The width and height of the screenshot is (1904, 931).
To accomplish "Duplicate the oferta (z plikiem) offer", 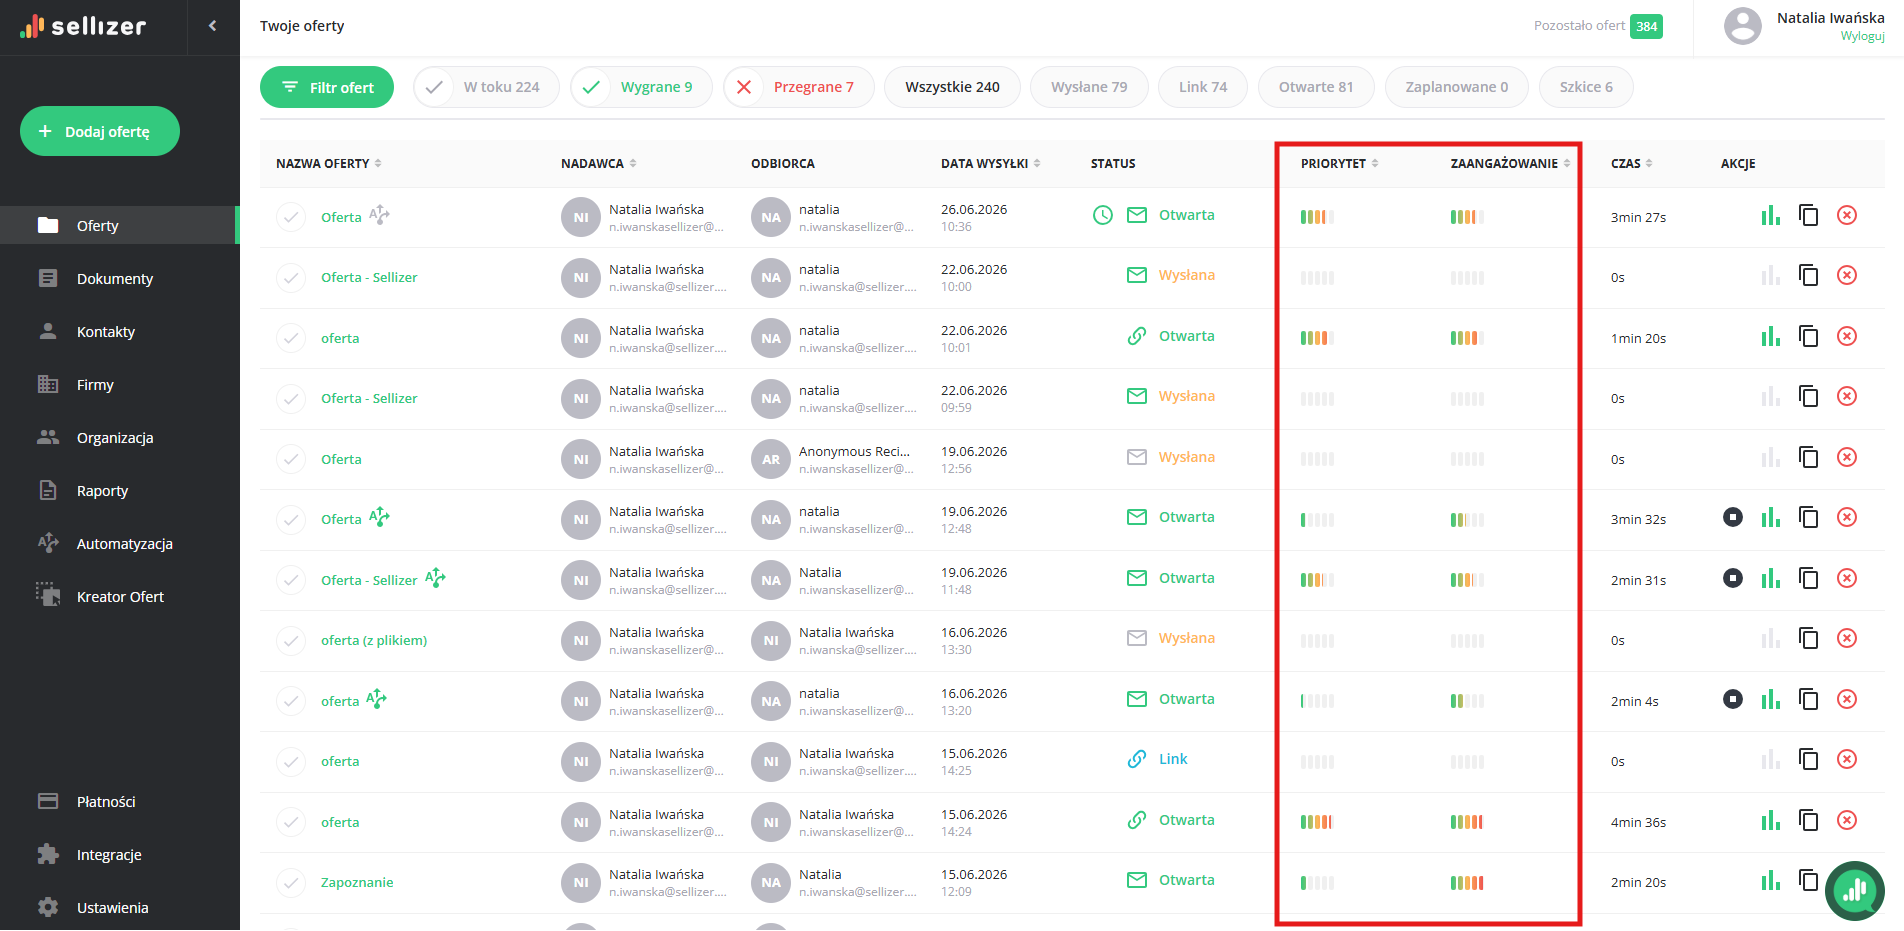I will (x=1808, y=638).
